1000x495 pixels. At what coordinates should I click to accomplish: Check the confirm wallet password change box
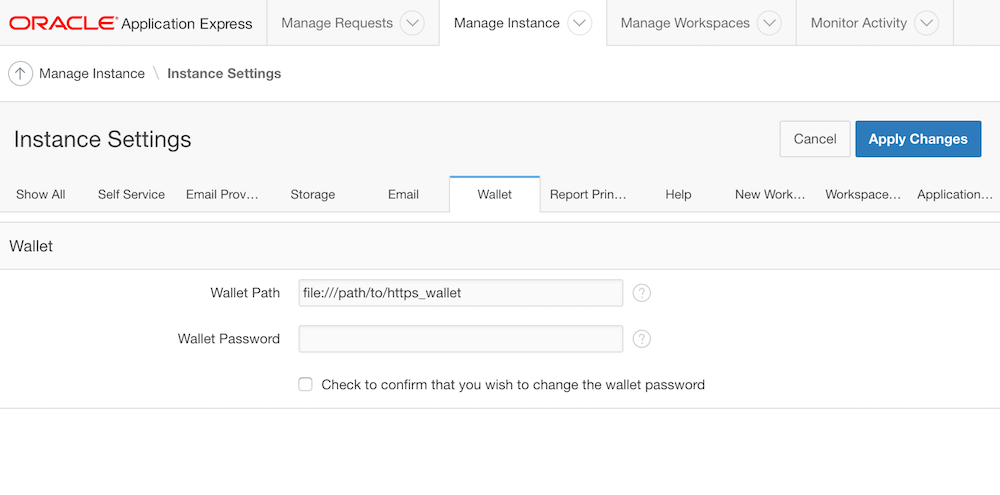[x=305, y=385]
